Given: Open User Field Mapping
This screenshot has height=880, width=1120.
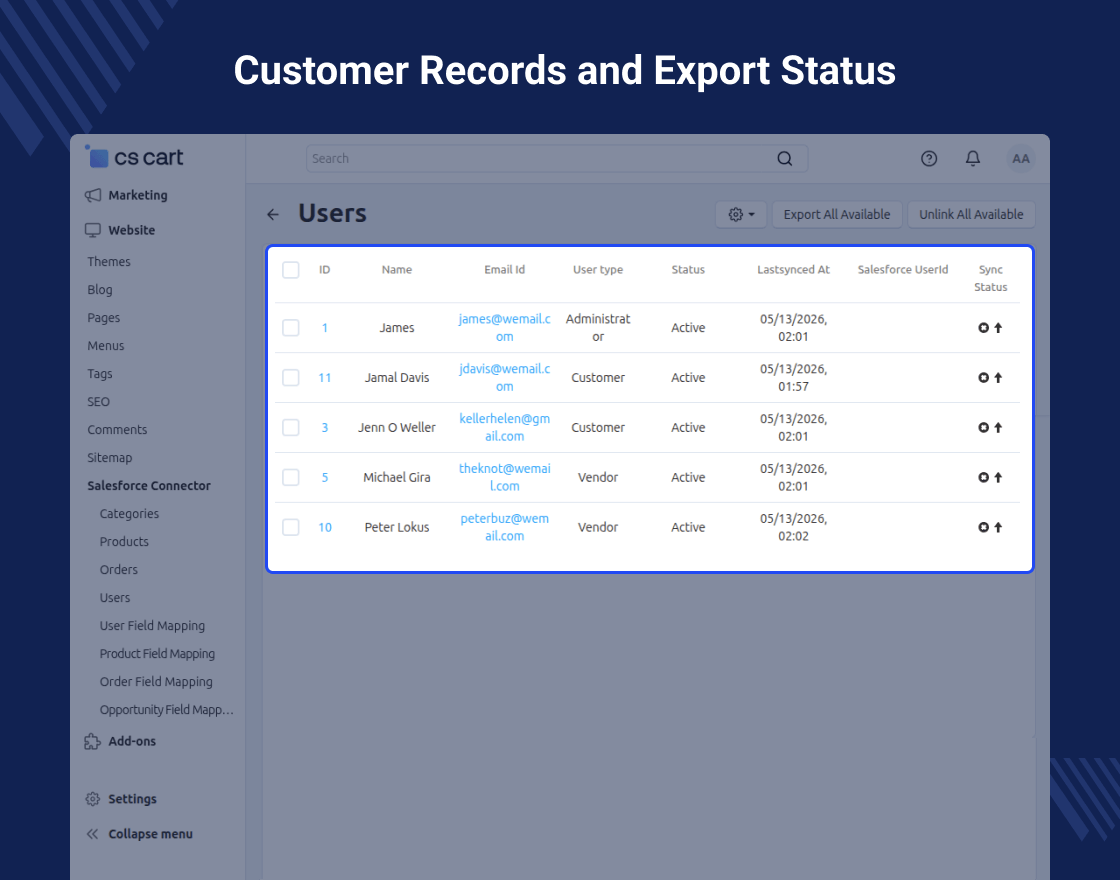Looking at the screenshot, I should click(152, 626).
